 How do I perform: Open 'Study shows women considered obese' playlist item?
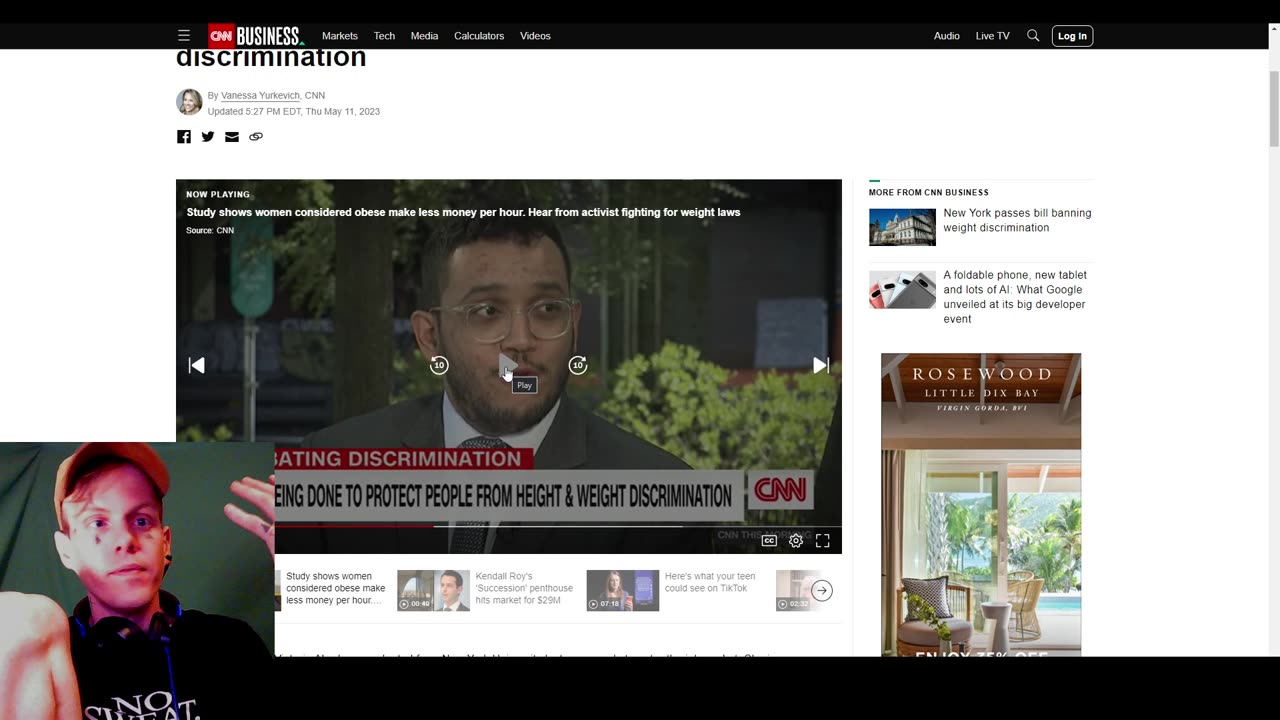tap(336, 588)
